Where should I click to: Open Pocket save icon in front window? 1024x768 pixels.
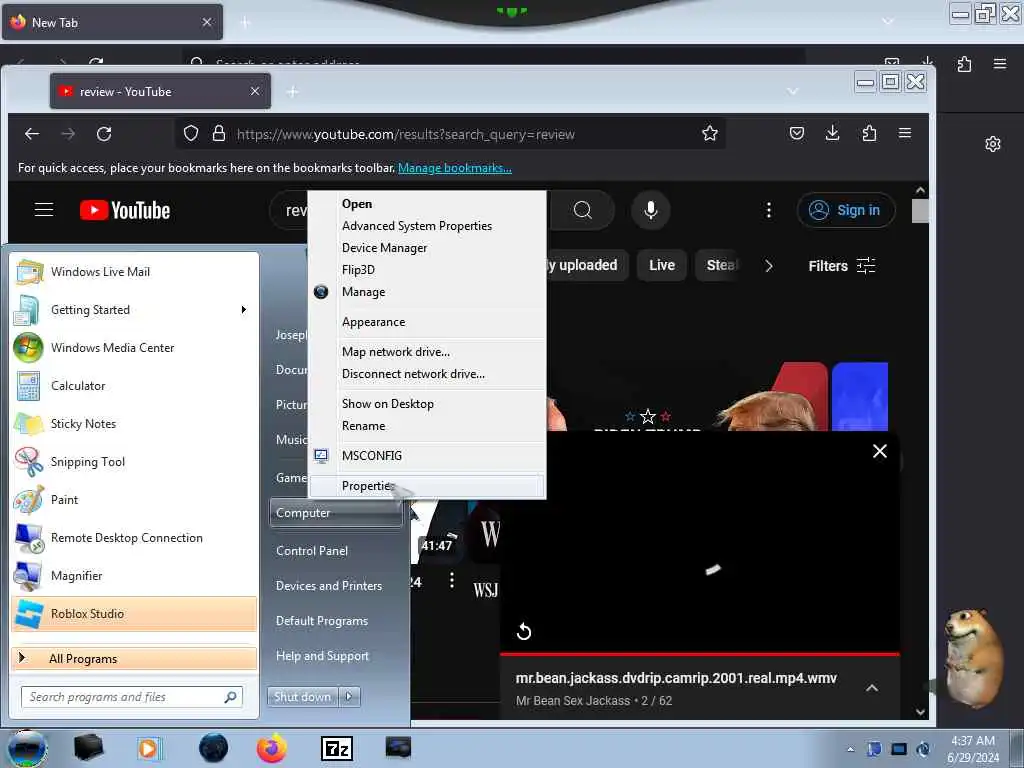coord(797,133)
